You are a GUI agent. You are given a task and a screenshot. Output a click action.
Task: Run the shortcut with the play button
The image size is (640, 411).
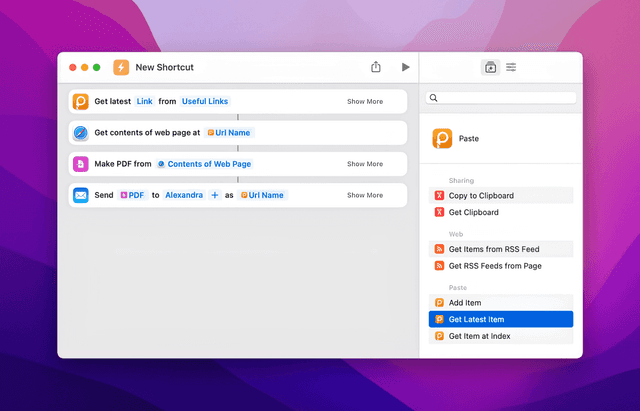coord(405,67)
